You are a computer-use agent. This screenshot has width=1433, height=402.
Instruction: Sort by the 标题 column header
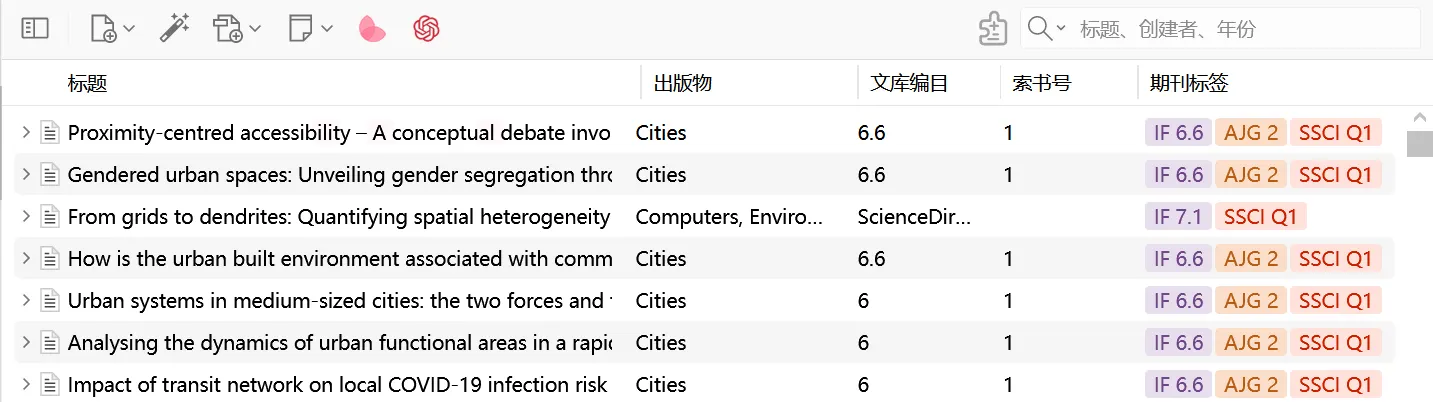point(88,84)
